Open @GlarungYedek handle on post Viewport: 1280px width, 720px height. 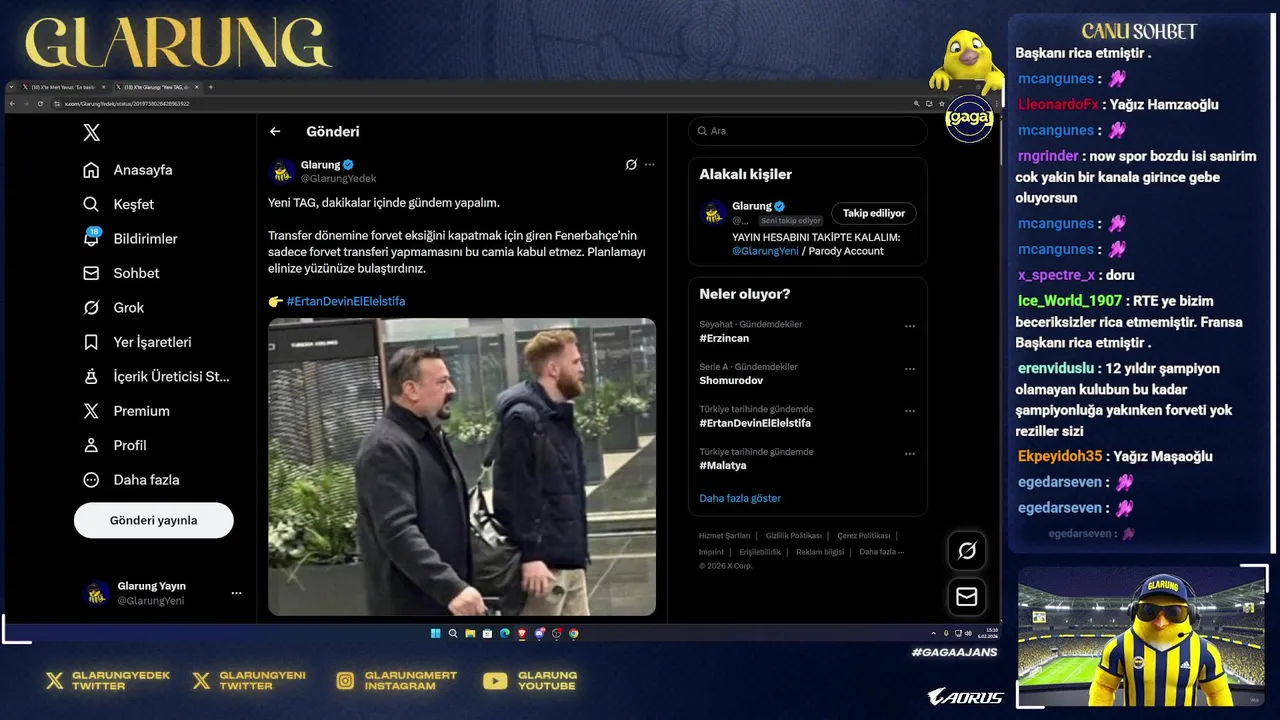[x=338, y=179]
